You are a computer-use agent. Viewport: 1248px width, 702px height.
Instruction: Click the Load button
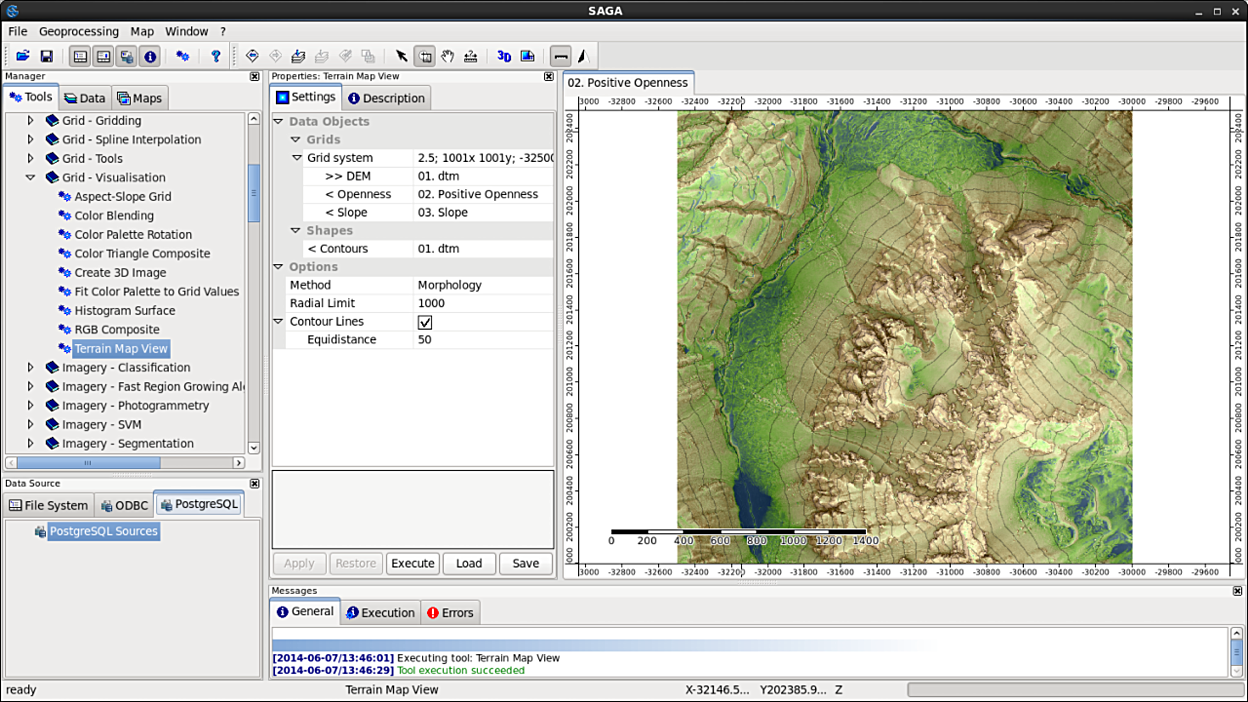point(469,563)
